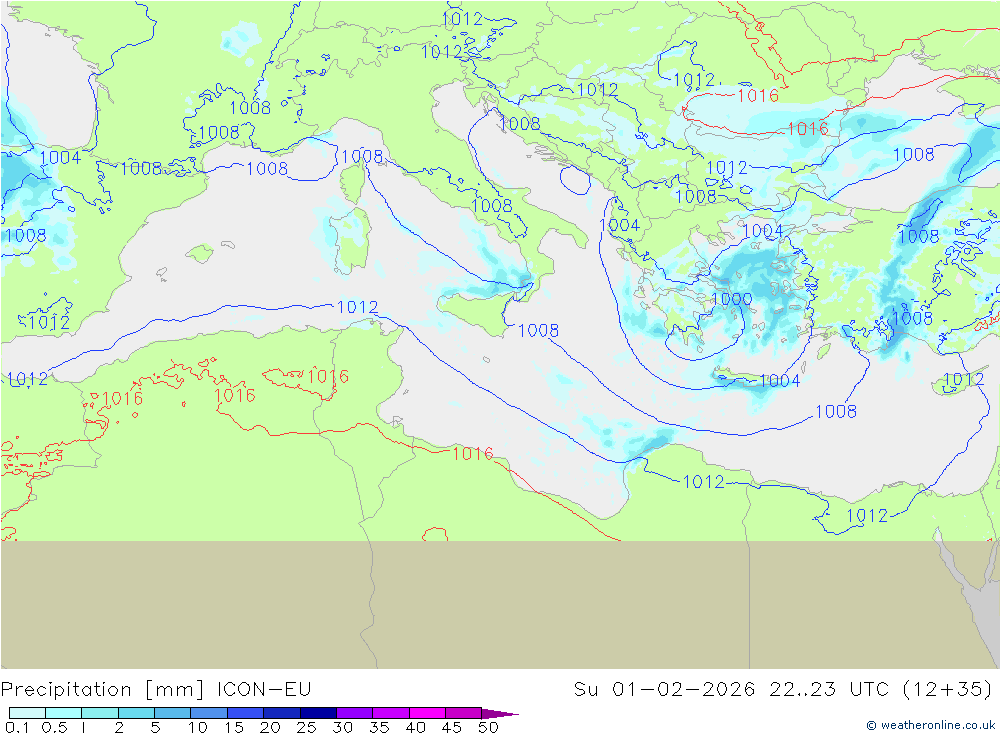The height and width of the screenshot is (733, 1000).
Task: Select the 5–10 mm legend color swatch
Action: click(x=173, y=713)
